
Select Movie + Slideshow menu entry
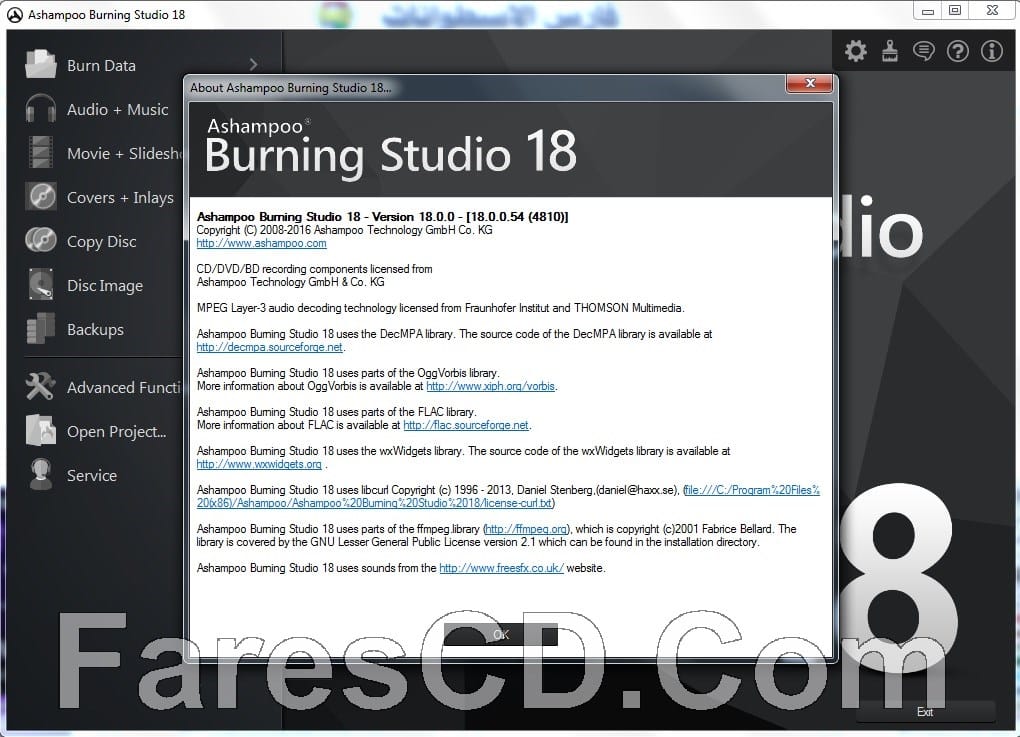pyautogui.click(x=124, y=154)
